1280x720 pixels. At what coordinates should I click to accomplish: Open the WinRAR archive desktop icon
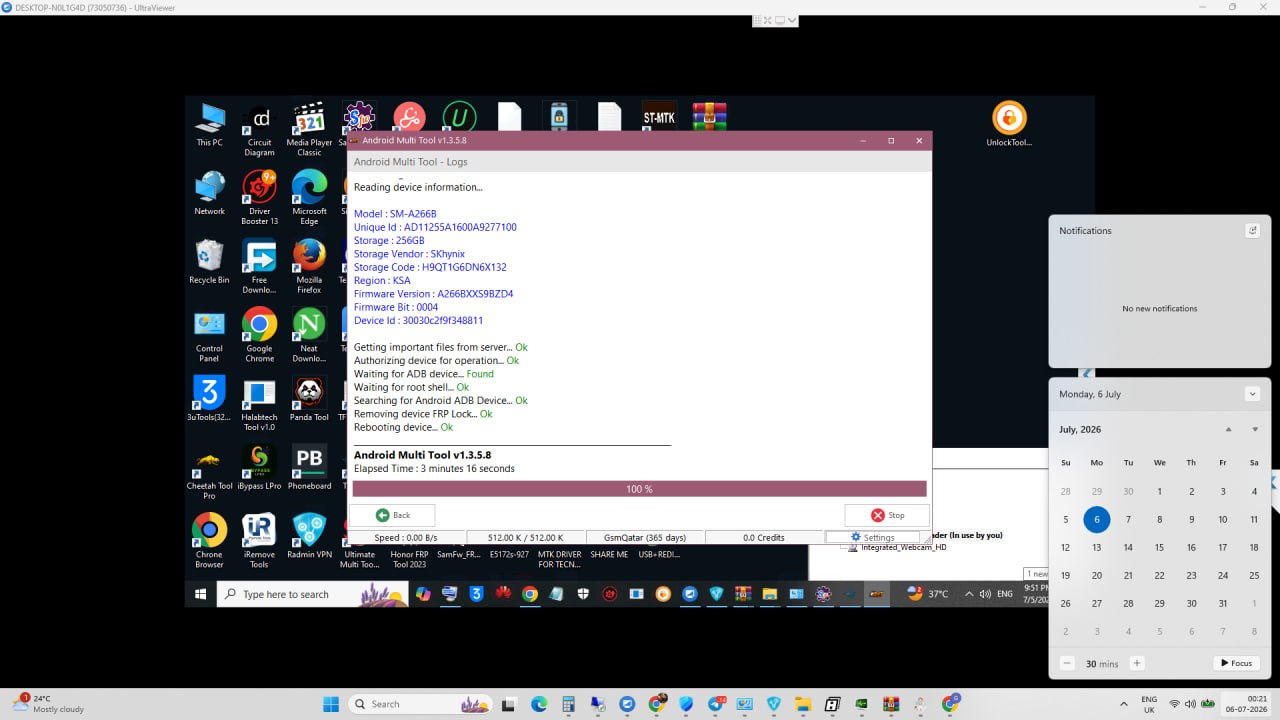click(x=709, y=115)
